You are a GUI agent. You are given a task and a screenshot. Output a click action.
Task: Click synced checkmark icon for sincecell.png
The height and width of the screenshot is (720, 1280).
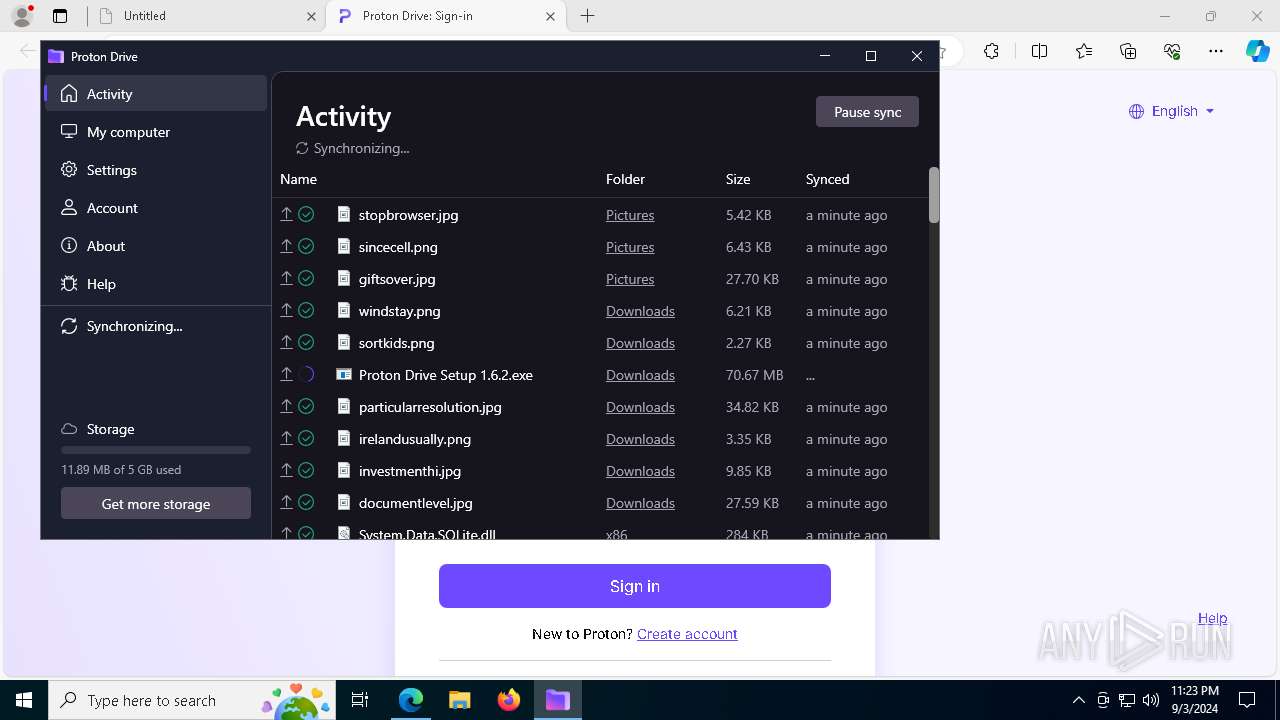pyautogui.click(x=307, y=246)
